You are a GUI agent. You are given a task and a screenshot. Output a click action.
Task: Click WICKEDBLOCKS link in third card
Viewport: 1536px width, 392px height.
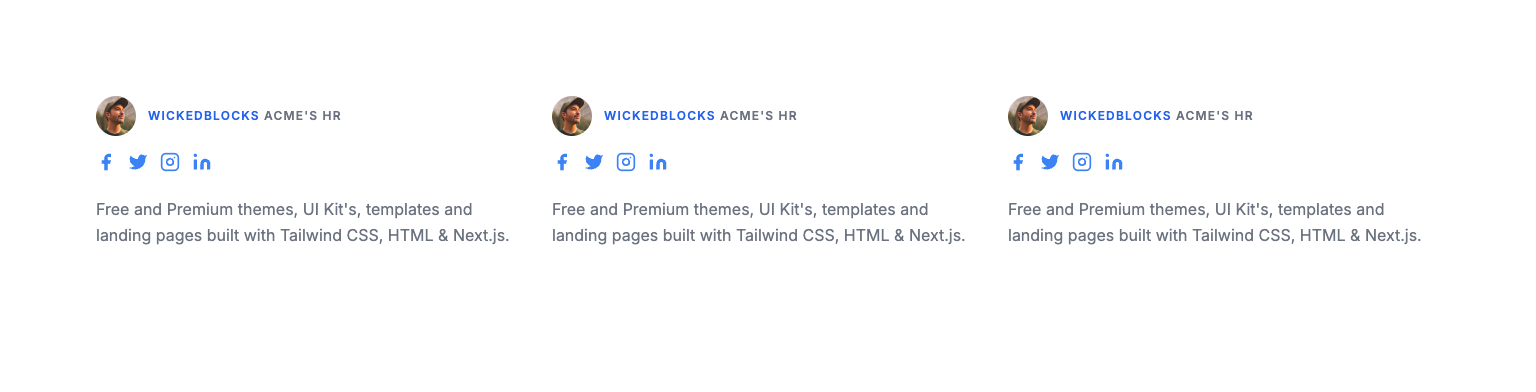pyautogui.click(x=1116, y=116)
